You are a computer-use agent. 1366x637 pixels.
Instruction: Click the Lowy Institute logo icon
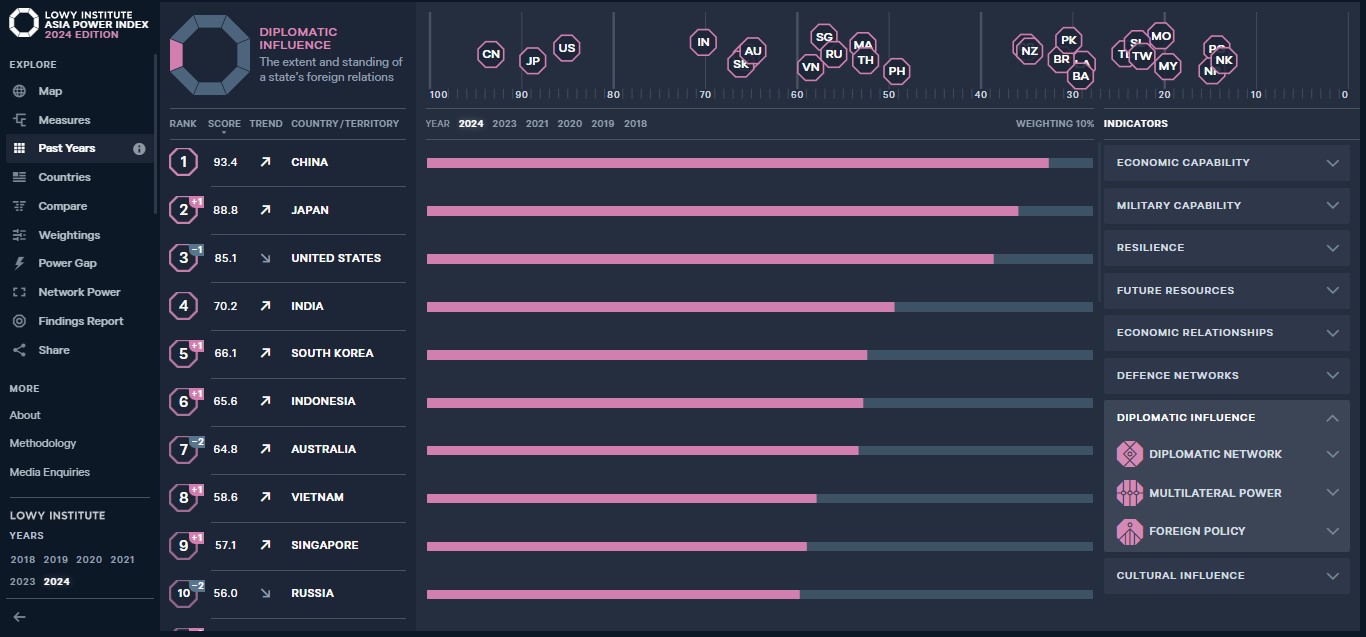pyautogui.click(x=24, y=24)
